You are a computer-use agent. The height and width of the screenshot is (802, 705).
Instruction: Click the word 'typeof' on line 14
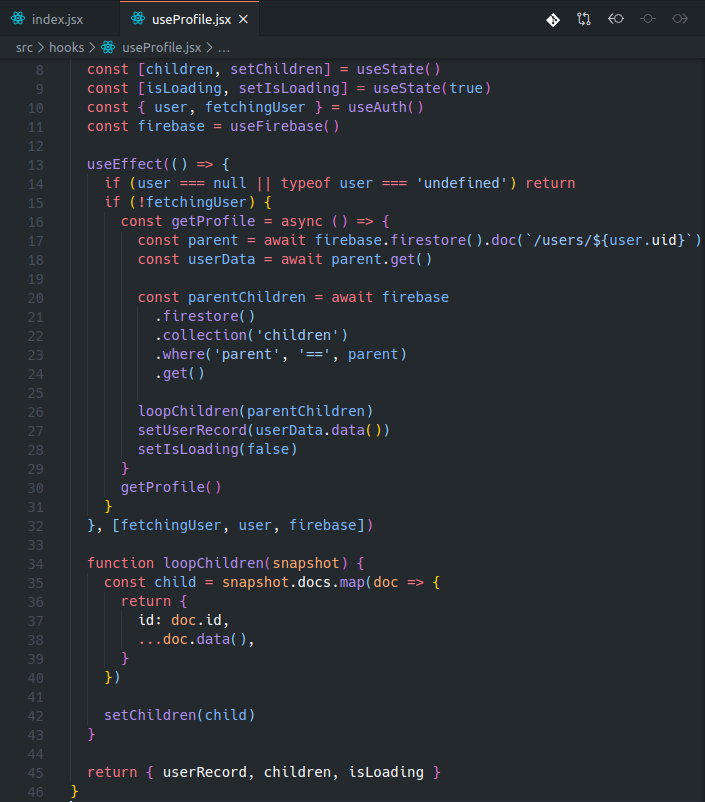[305, 184]
